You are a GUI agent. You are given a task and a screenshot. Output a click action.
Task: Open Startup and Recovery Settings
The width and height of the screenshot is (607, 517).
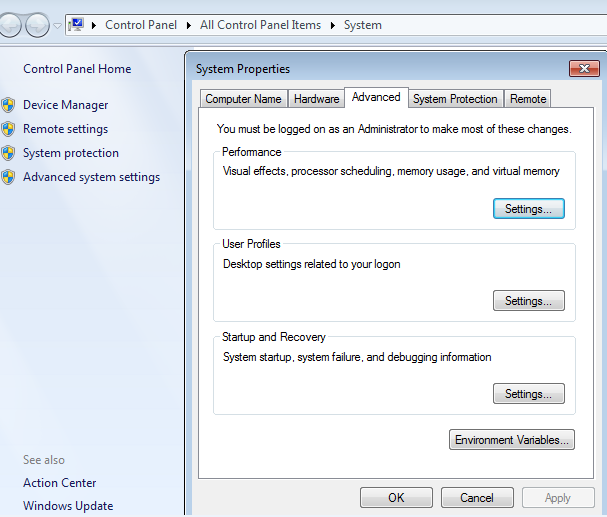[528, 394]
